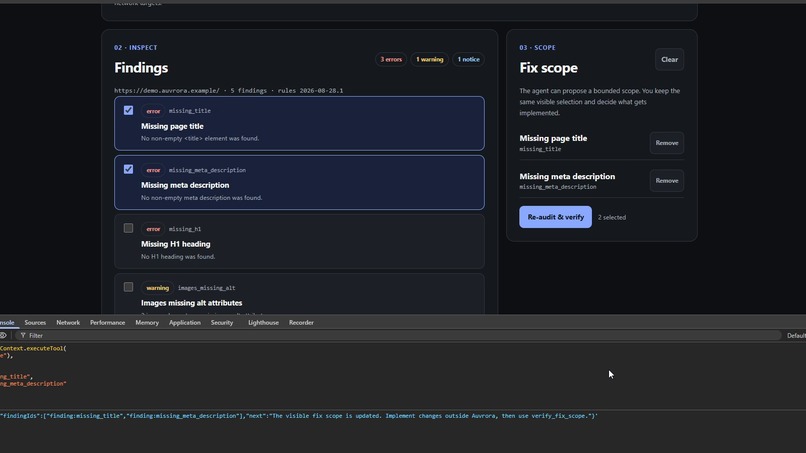This screenshot has width=806, height=453.
Task: Check the Images missing alt attributes checkbox
Action: coord(129,287)
